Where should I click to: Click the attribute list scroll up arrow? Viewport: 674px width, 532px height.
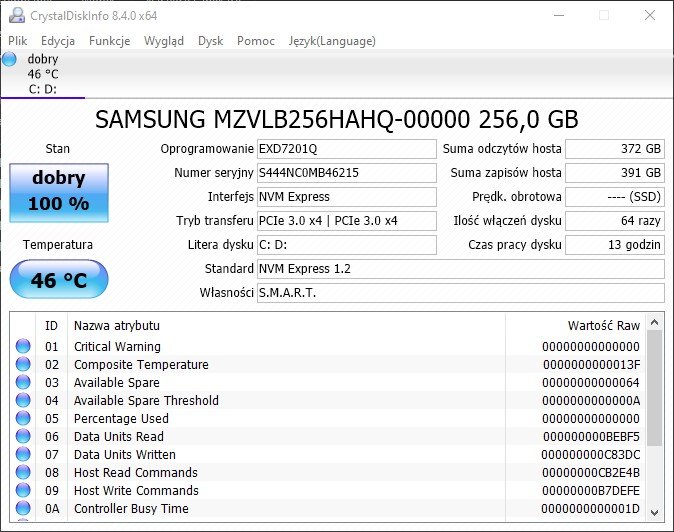pos(655,322)
